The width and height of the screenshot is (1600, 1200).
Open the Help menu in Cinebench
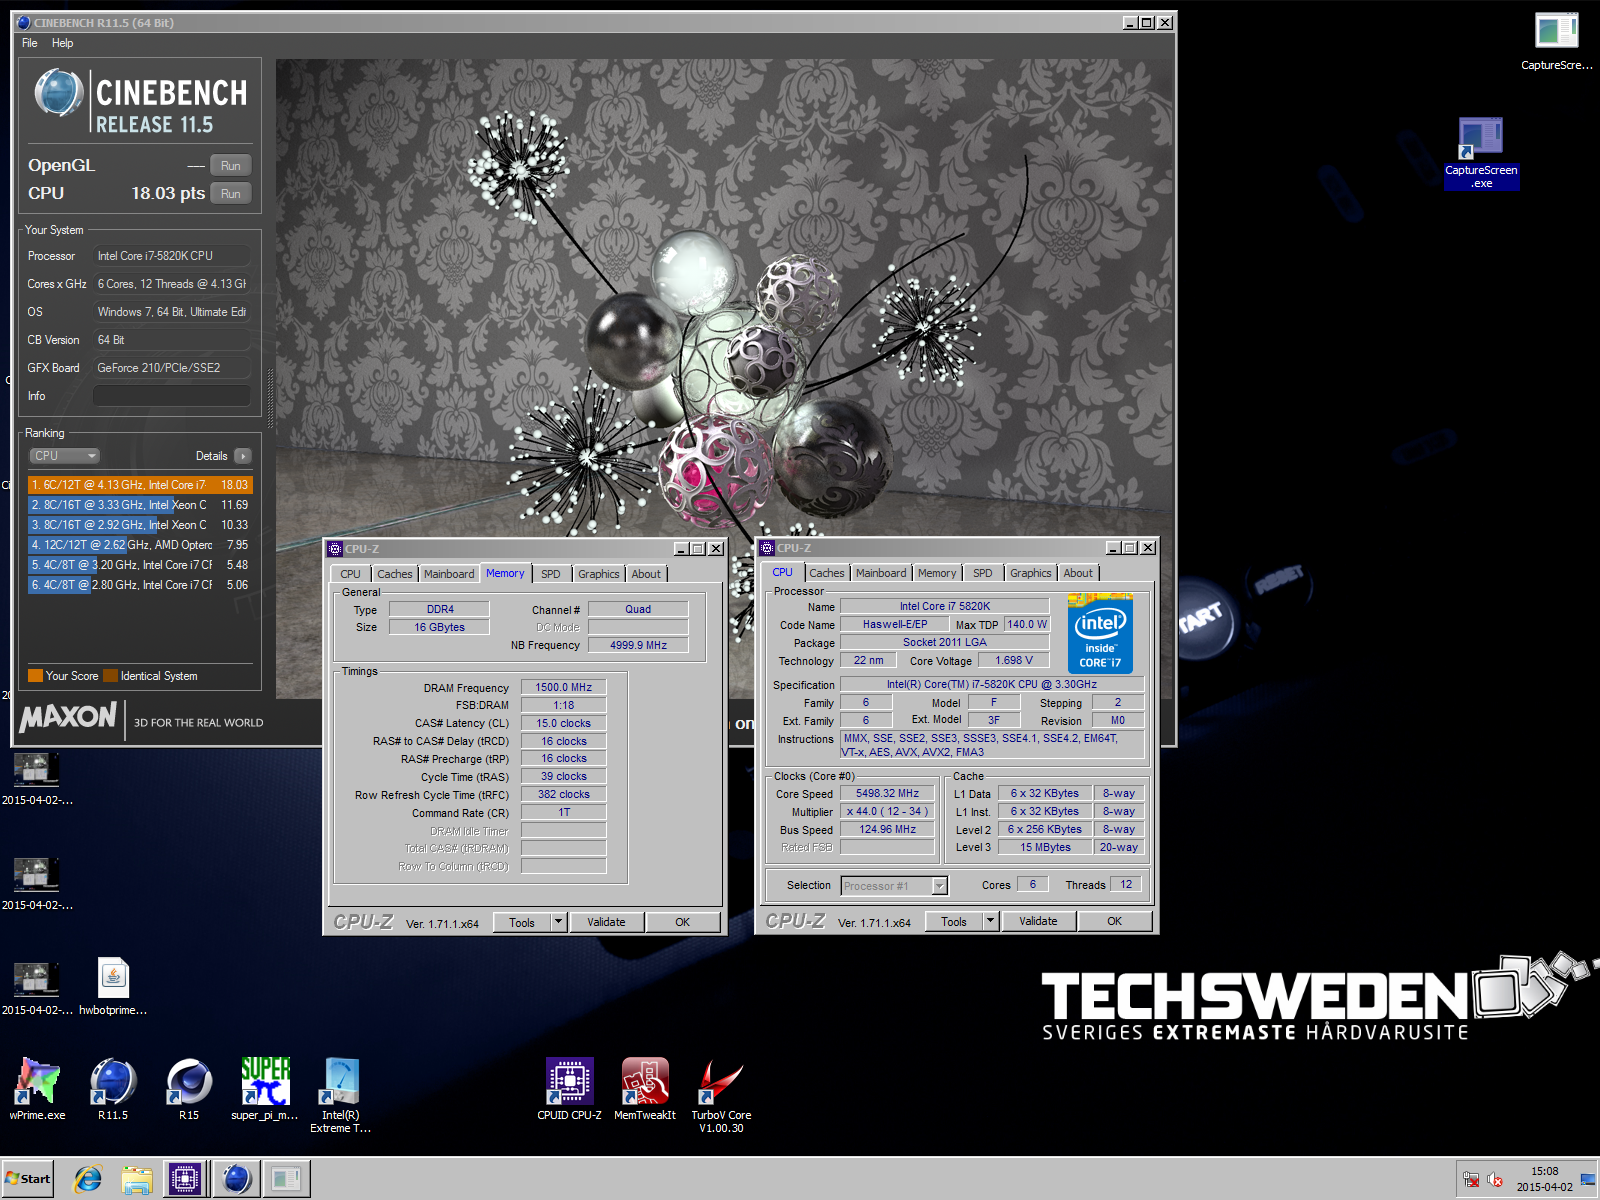[x=62, y=43]
